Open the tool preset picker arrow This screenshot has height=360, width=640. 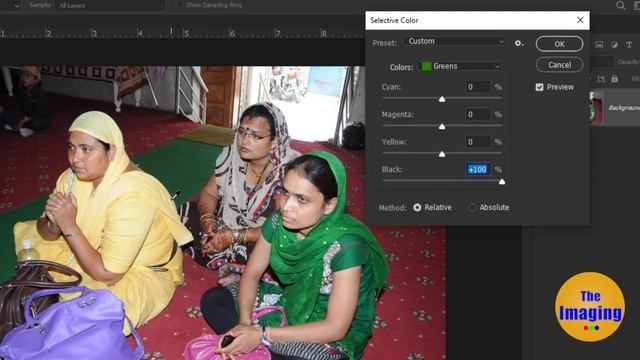17,6
